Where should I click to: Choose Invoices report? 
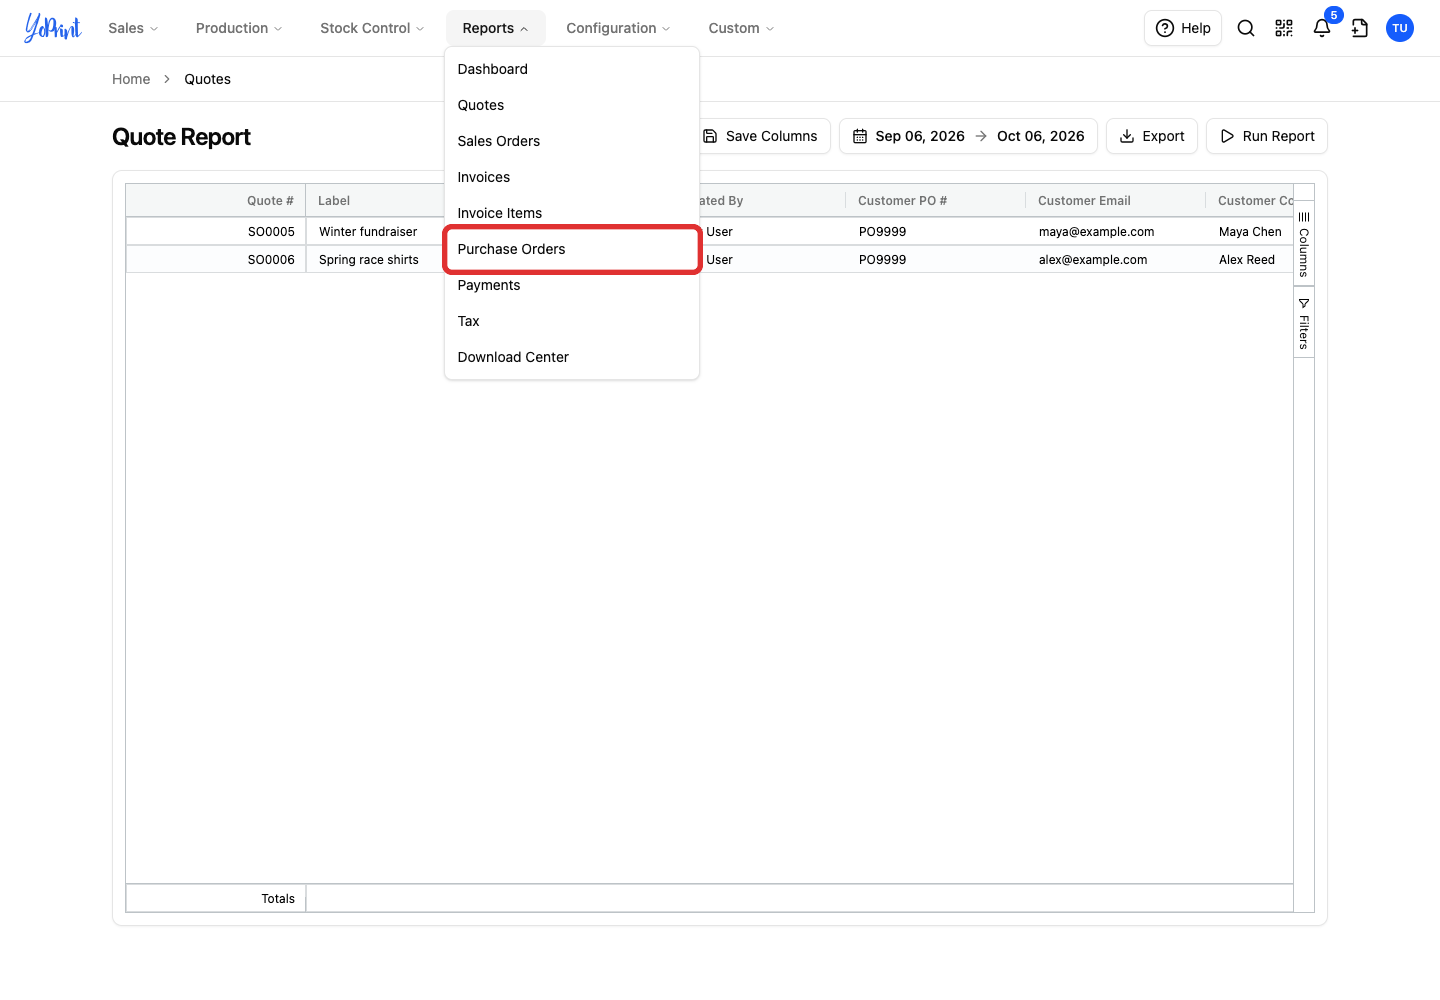click(572, 177)
